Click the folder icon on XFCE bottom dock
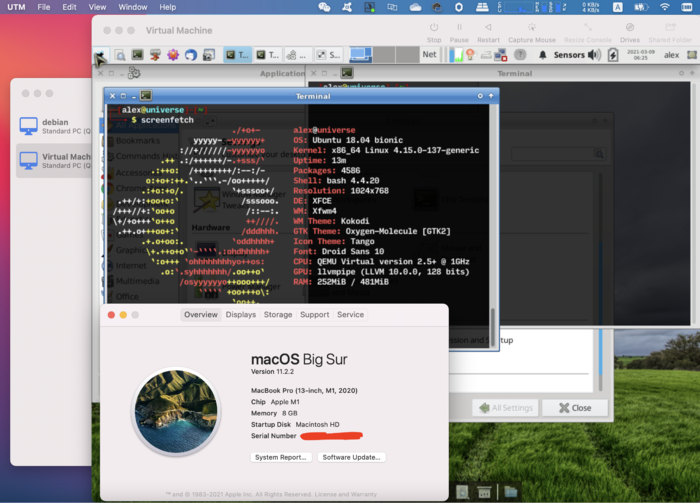 (510, 492)
